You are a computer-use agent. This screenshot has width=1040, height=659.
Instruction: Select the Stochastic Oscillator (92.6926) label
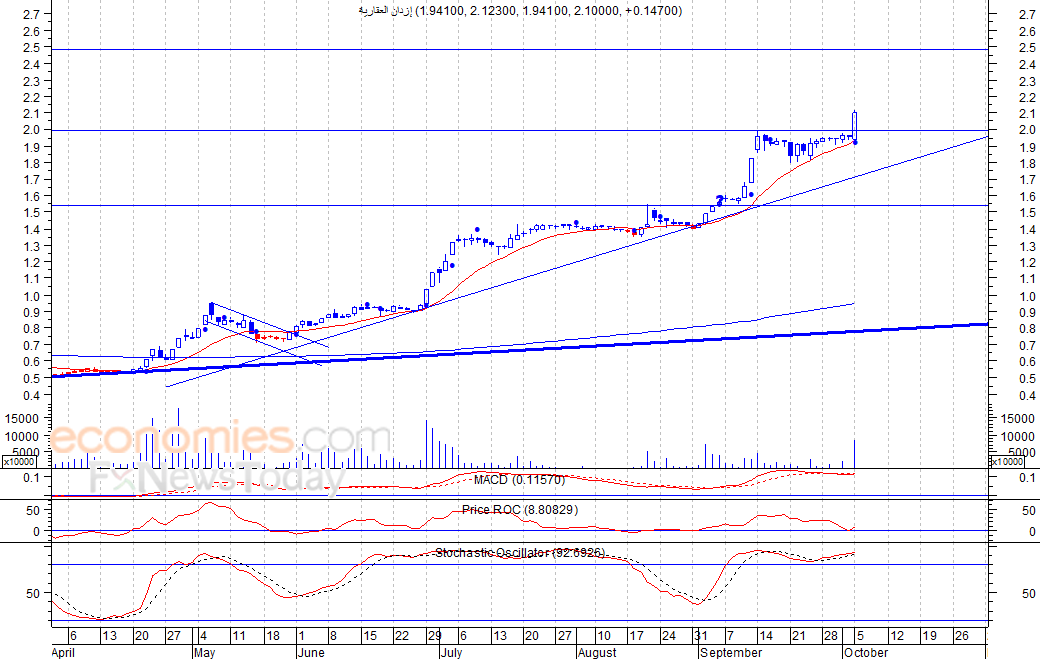coord(520,552)
